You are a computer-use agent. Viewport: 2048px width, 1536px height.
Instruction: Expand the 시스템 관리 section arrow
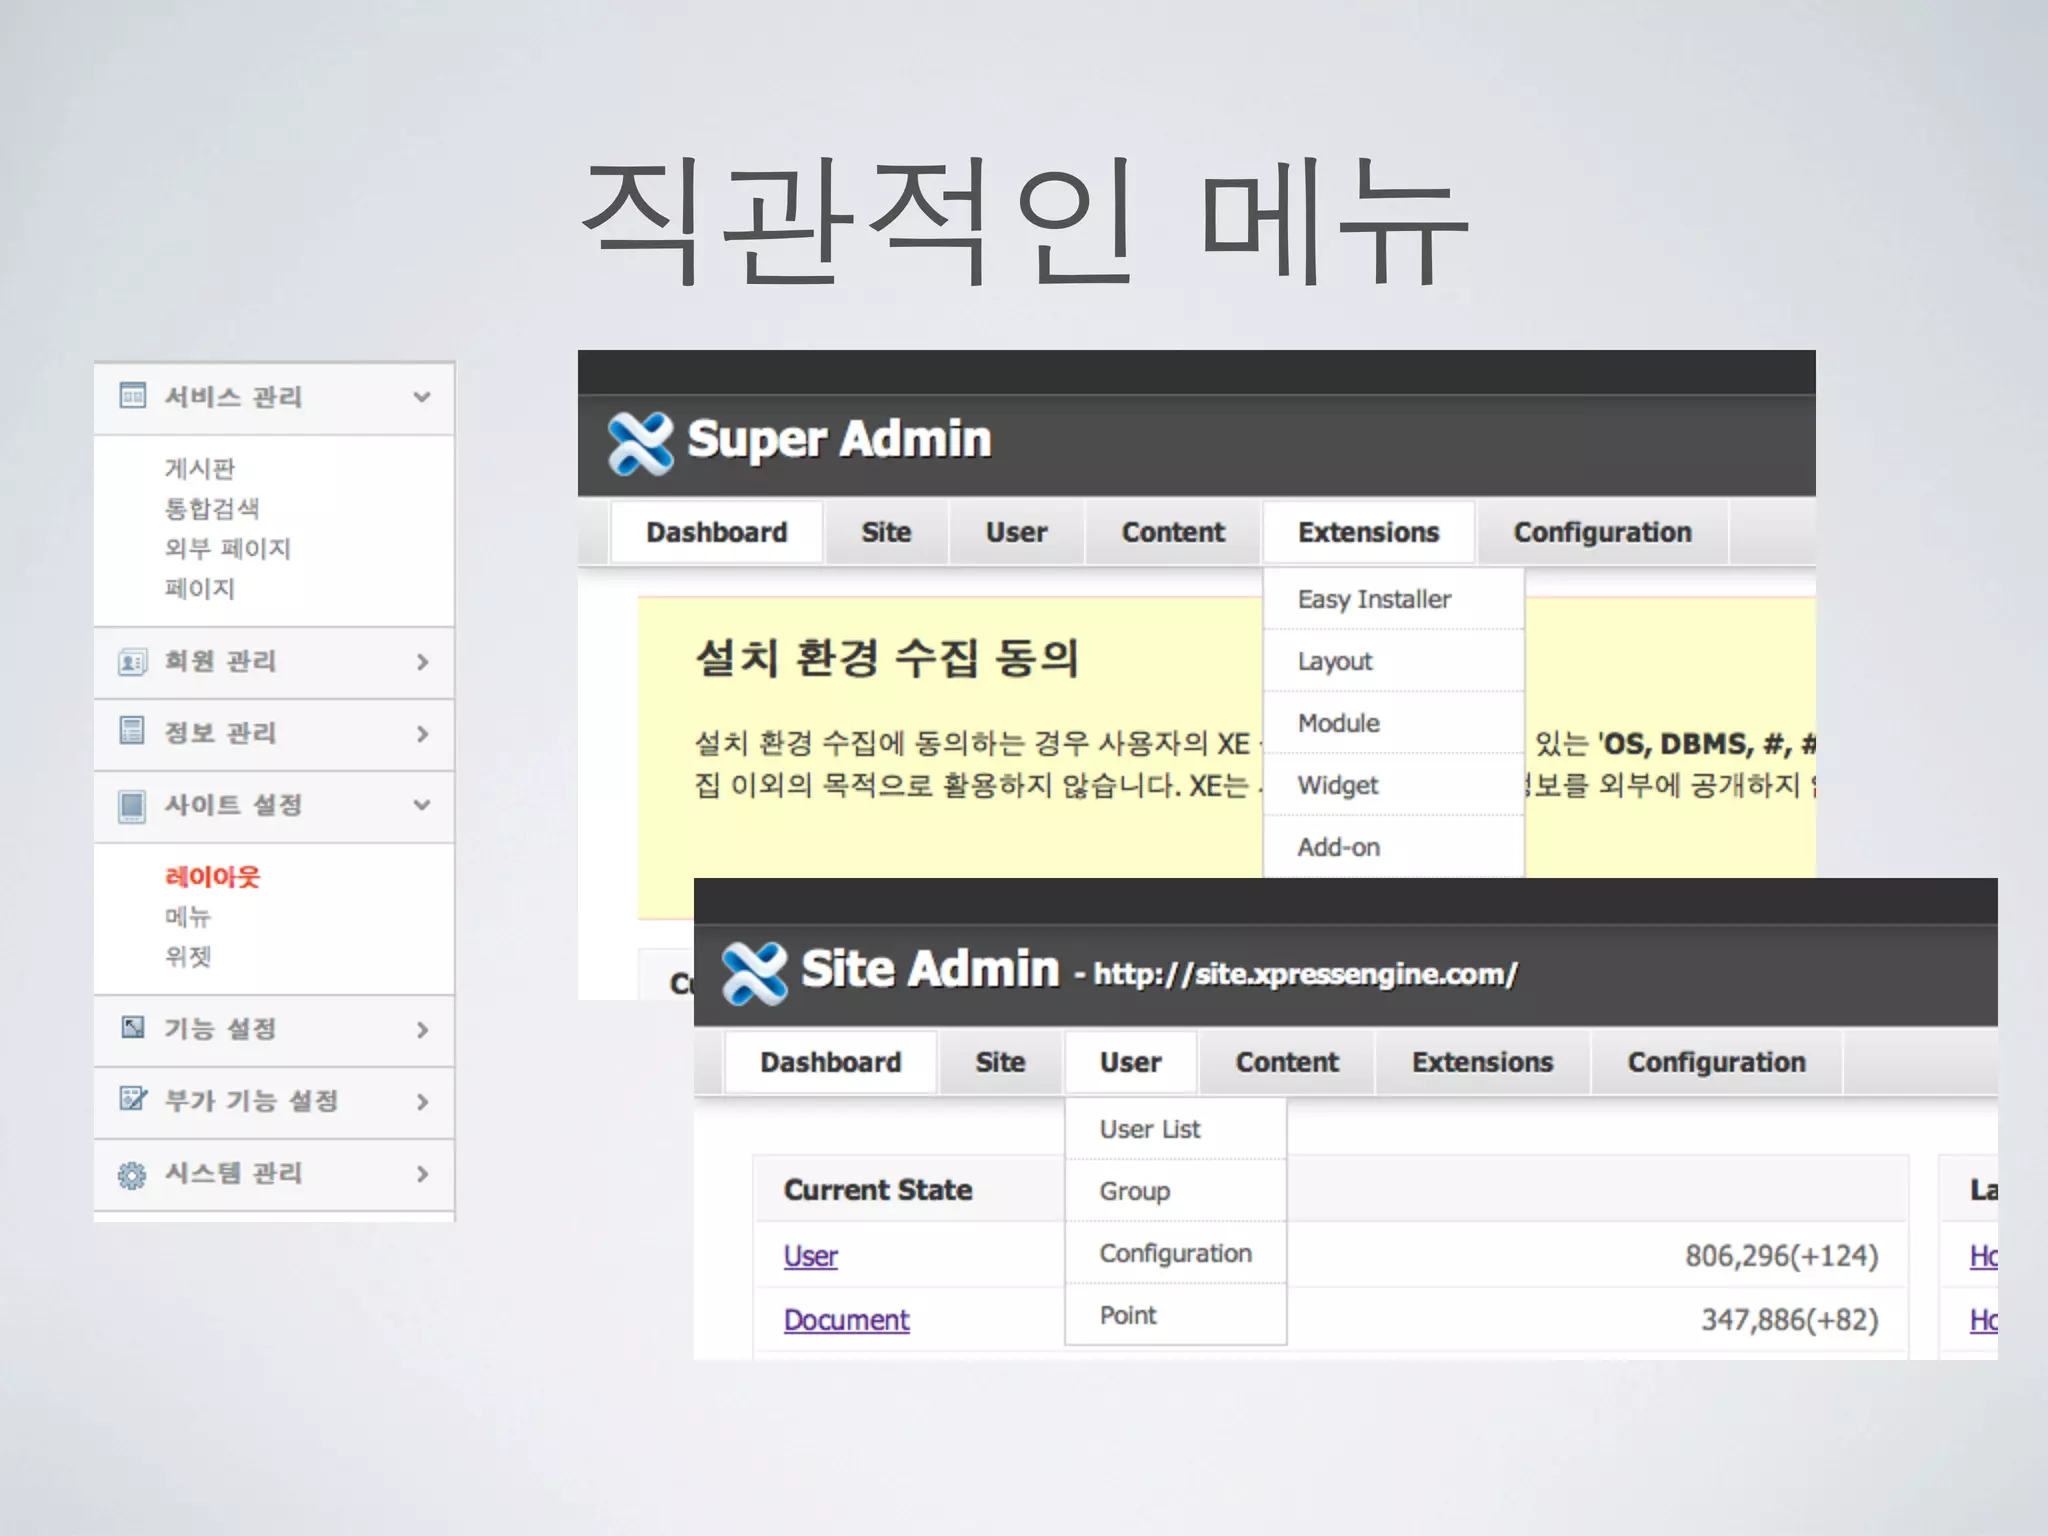[x=422, y=1174]
